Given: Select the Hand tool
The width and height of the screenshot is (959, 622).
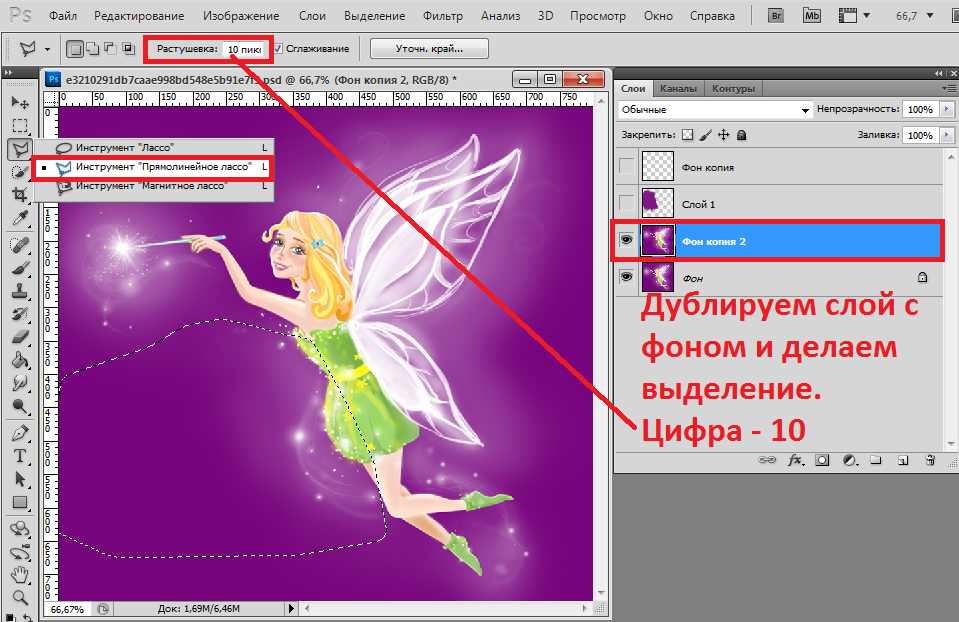Looking at the screenshot, I should pos(19,574).
